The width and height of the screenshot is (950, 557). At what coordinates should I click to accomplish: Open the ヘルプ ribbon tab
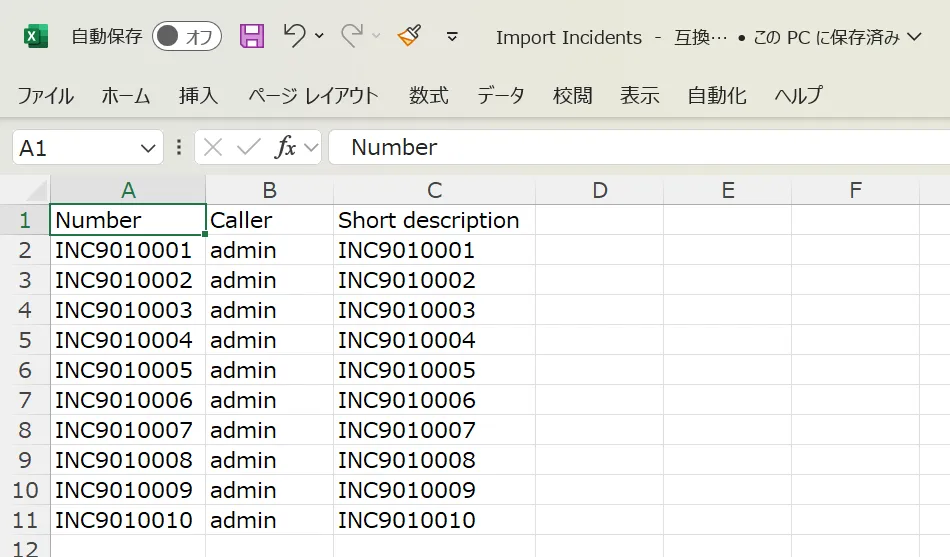click(799, 95)
